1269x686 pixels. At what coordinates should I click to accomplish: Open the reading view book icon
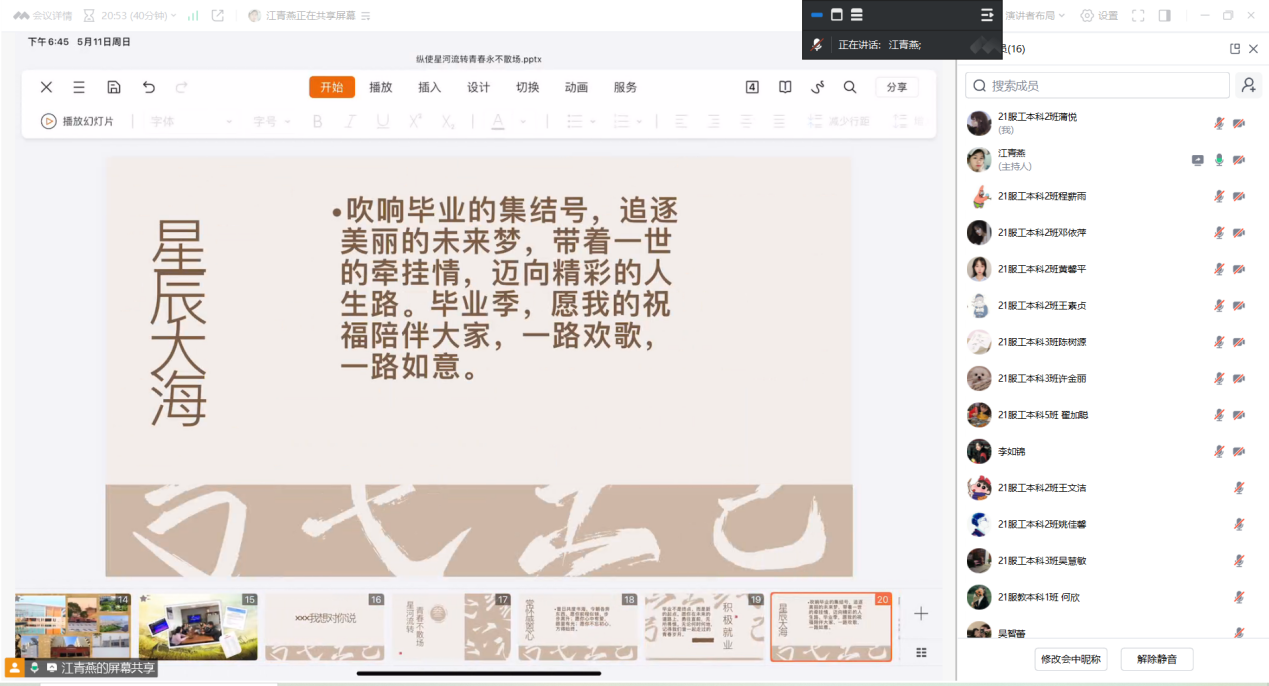(x=785, y=87)
